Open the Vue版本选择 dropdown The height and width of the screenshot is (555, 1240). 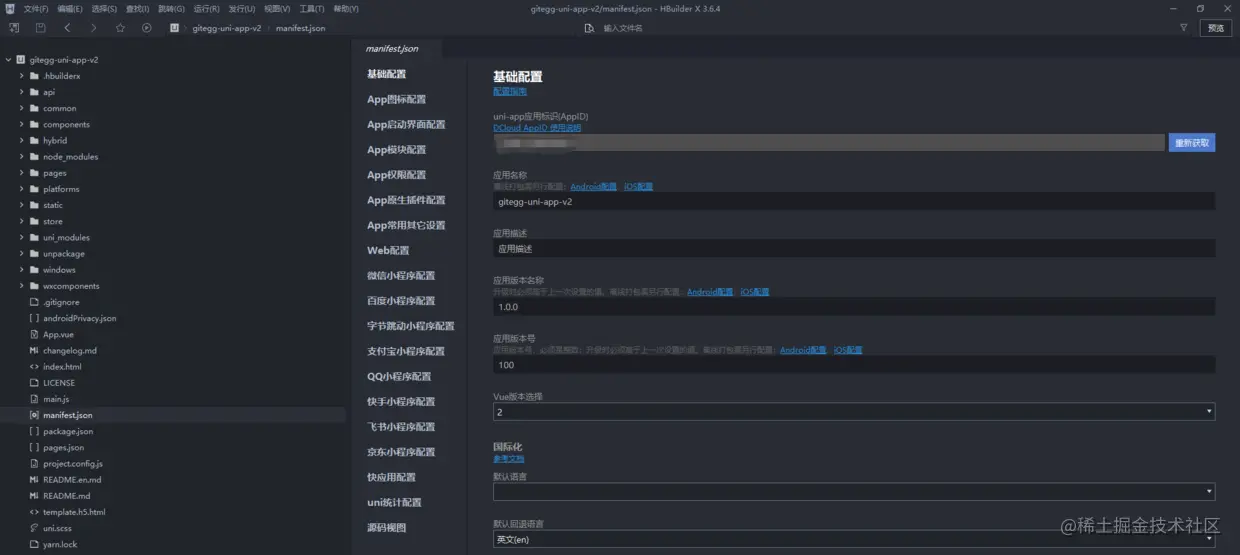tap(854, 411)
